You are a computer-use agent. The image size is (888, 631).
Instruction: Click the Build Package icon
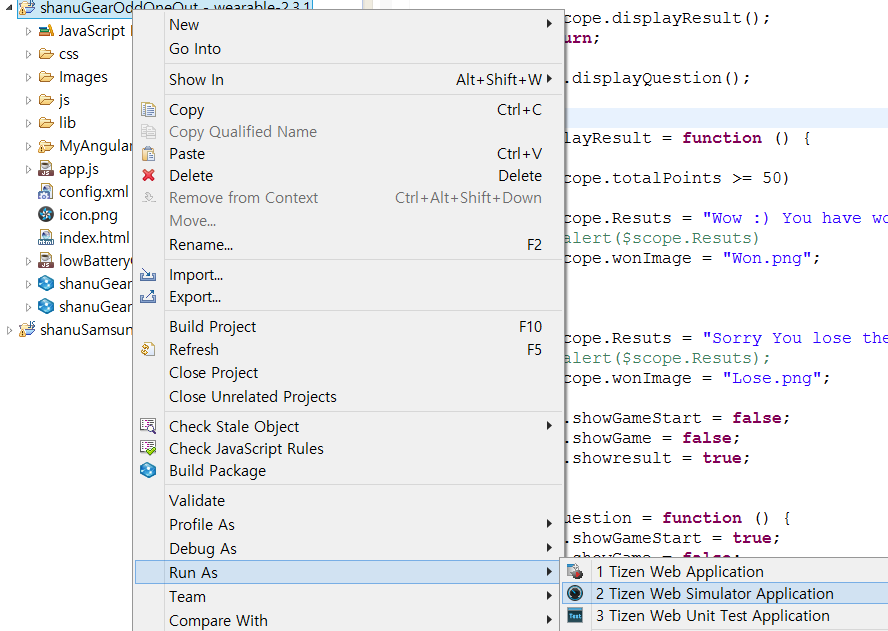[148, 470]
